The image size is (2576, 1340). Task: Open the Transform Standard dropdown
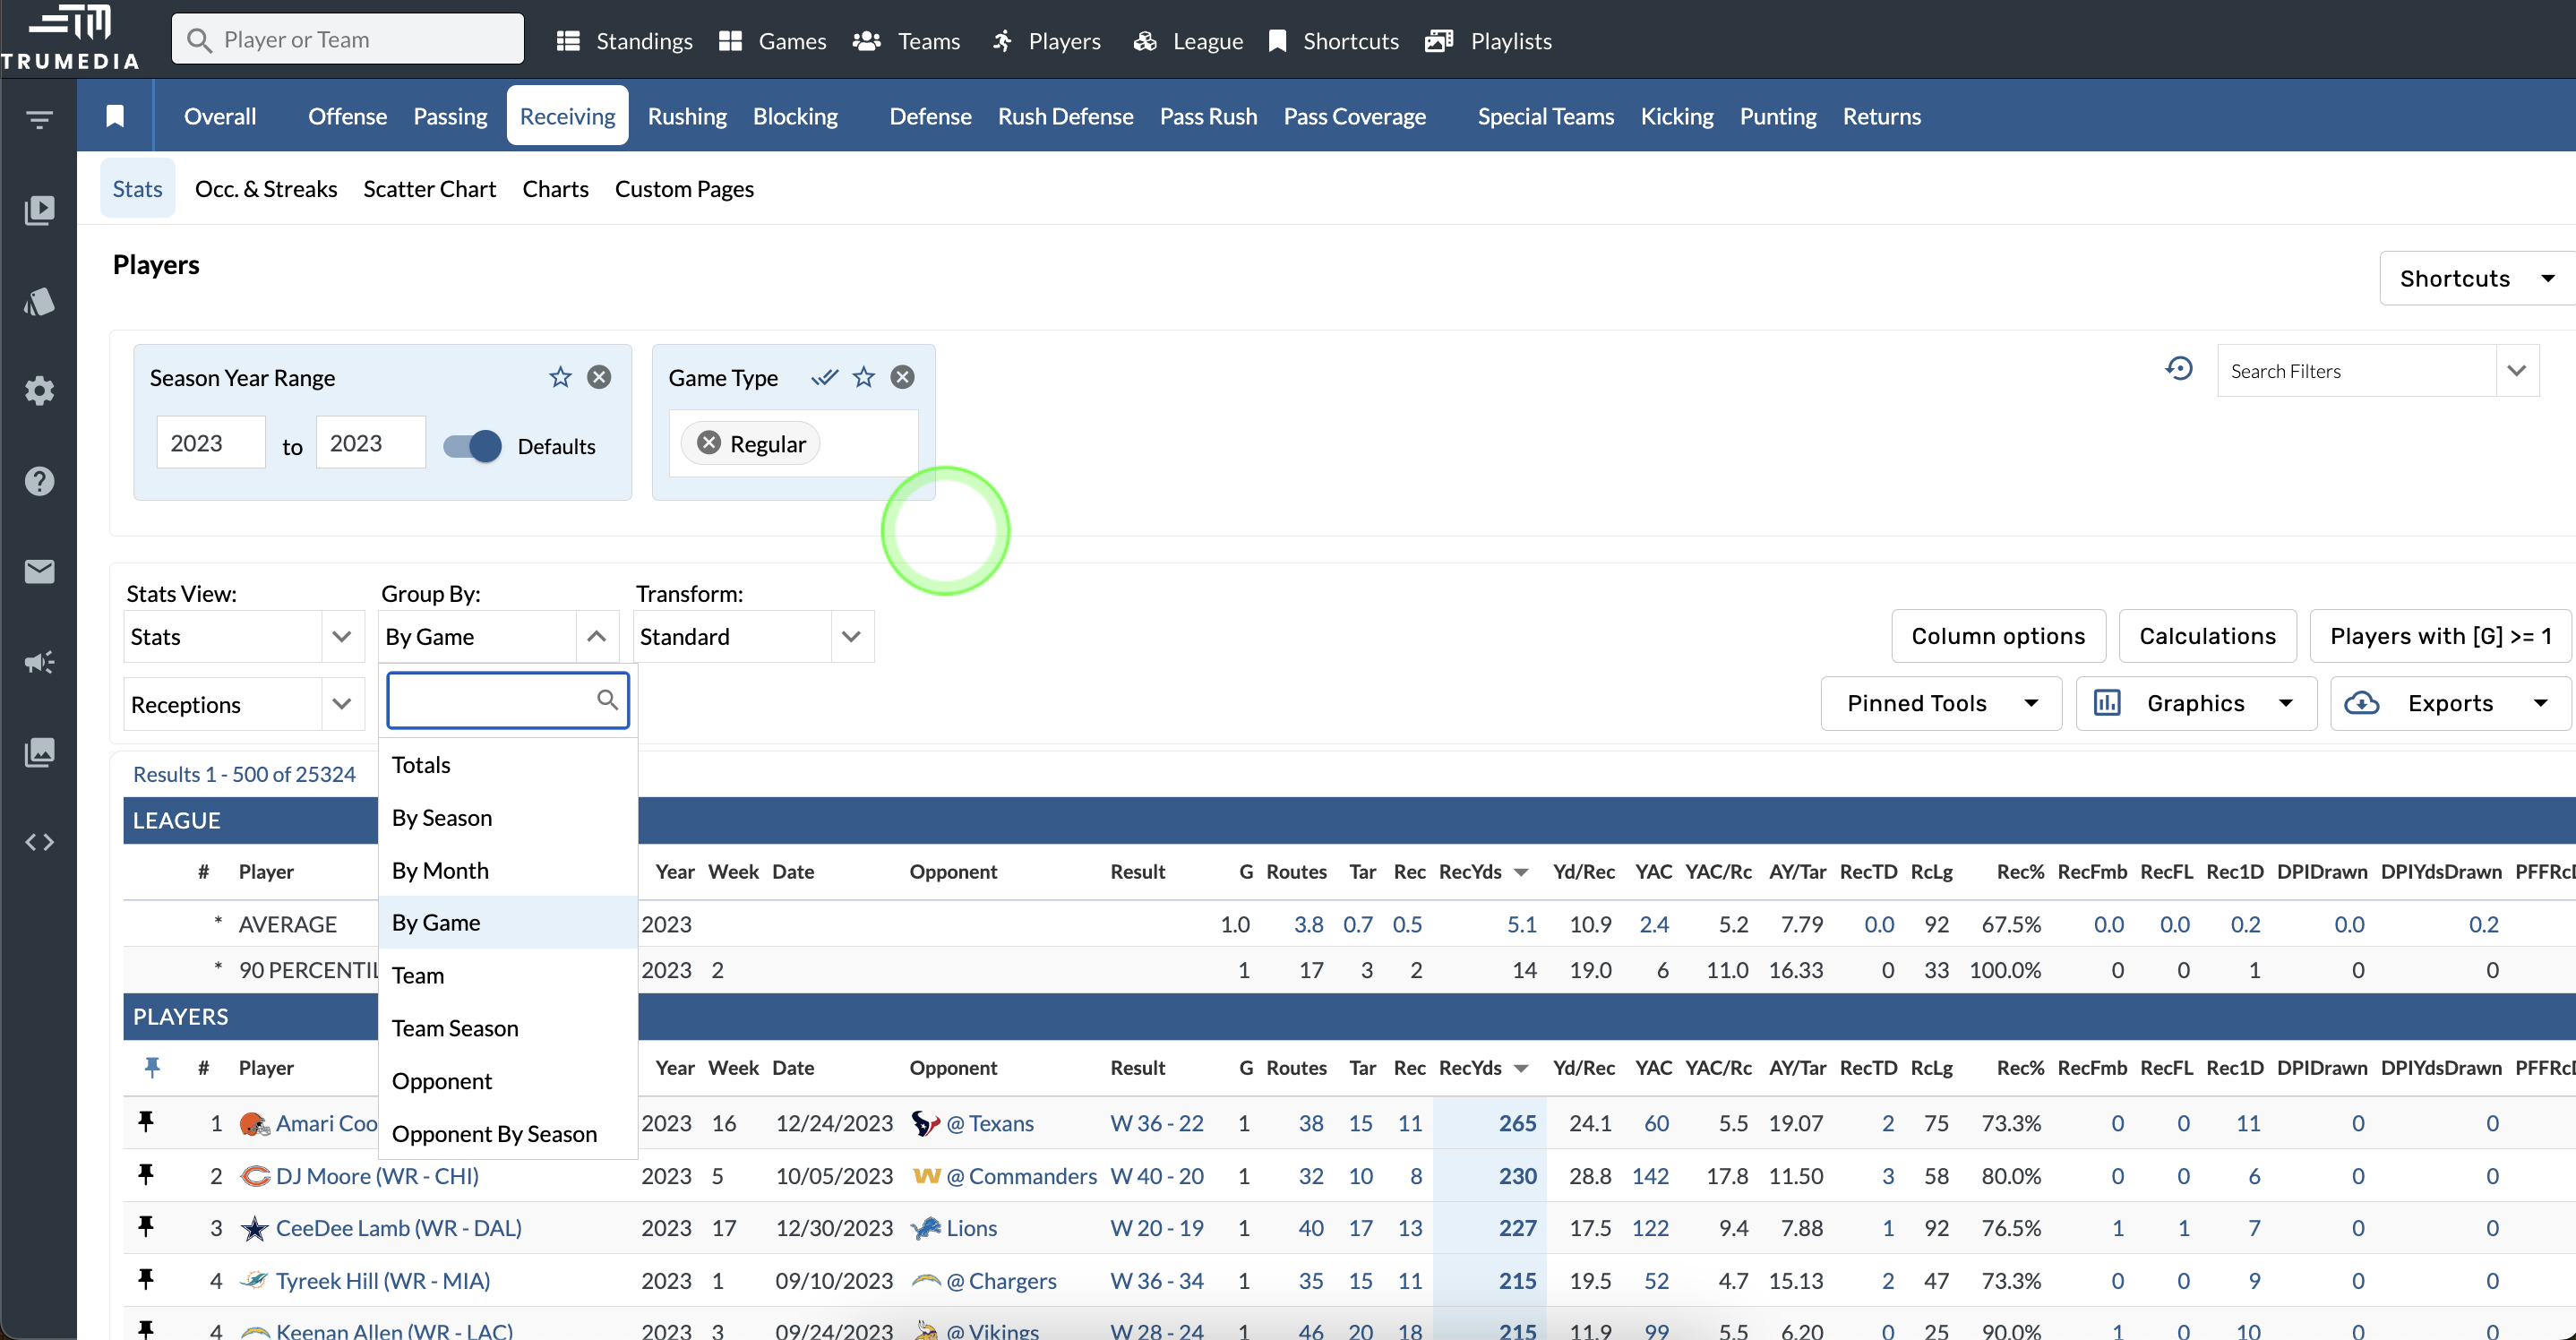coord(851,637)
